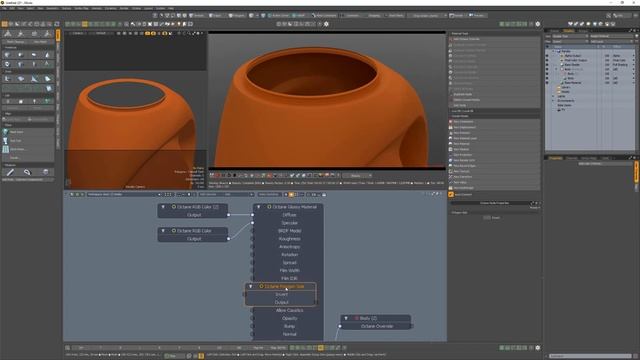Screen dimensions: 640x360
Task: Click the orange layout icon at top left
Action: click(x=4, y=24)
